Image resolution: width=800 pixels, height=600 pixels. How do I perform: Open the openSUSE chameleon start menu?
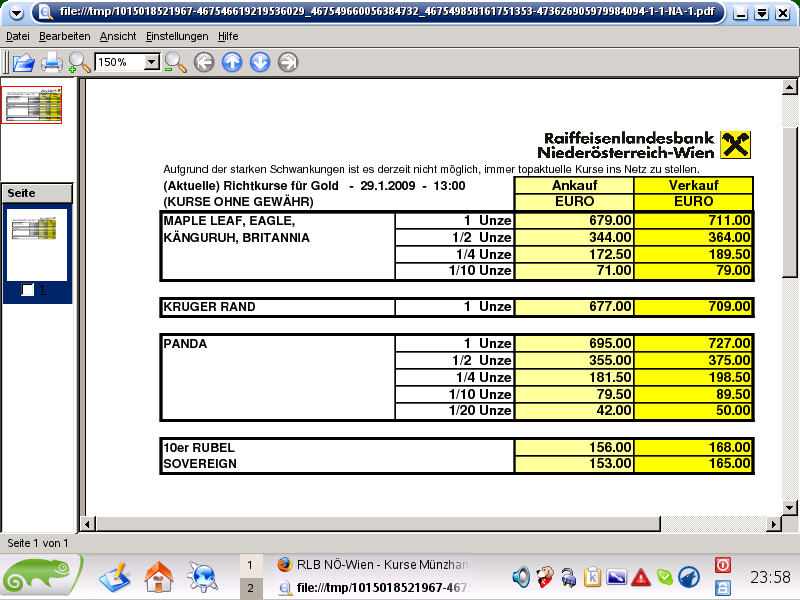[42, 577]
